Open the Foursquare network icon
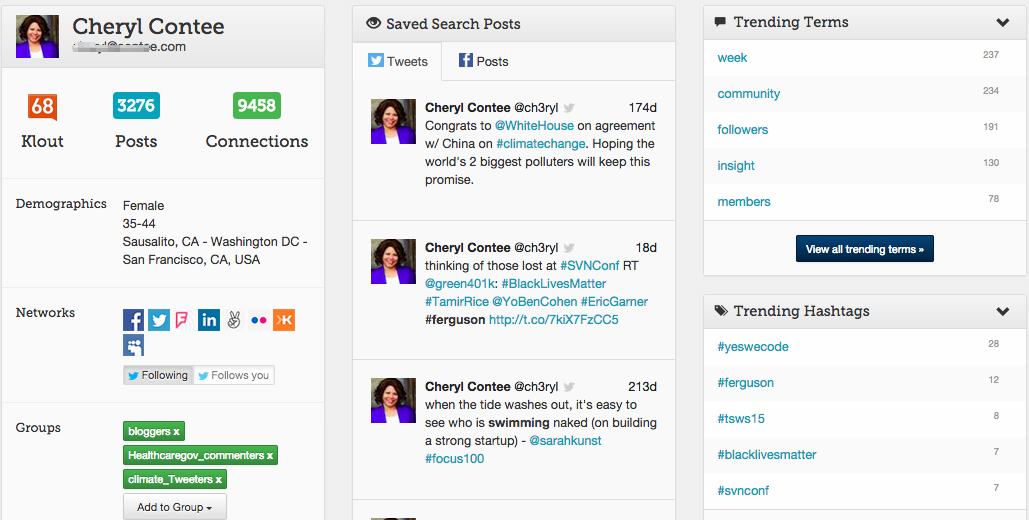Image resolution: width=1029 pixels, height=520 pixels. pos(183,320)
